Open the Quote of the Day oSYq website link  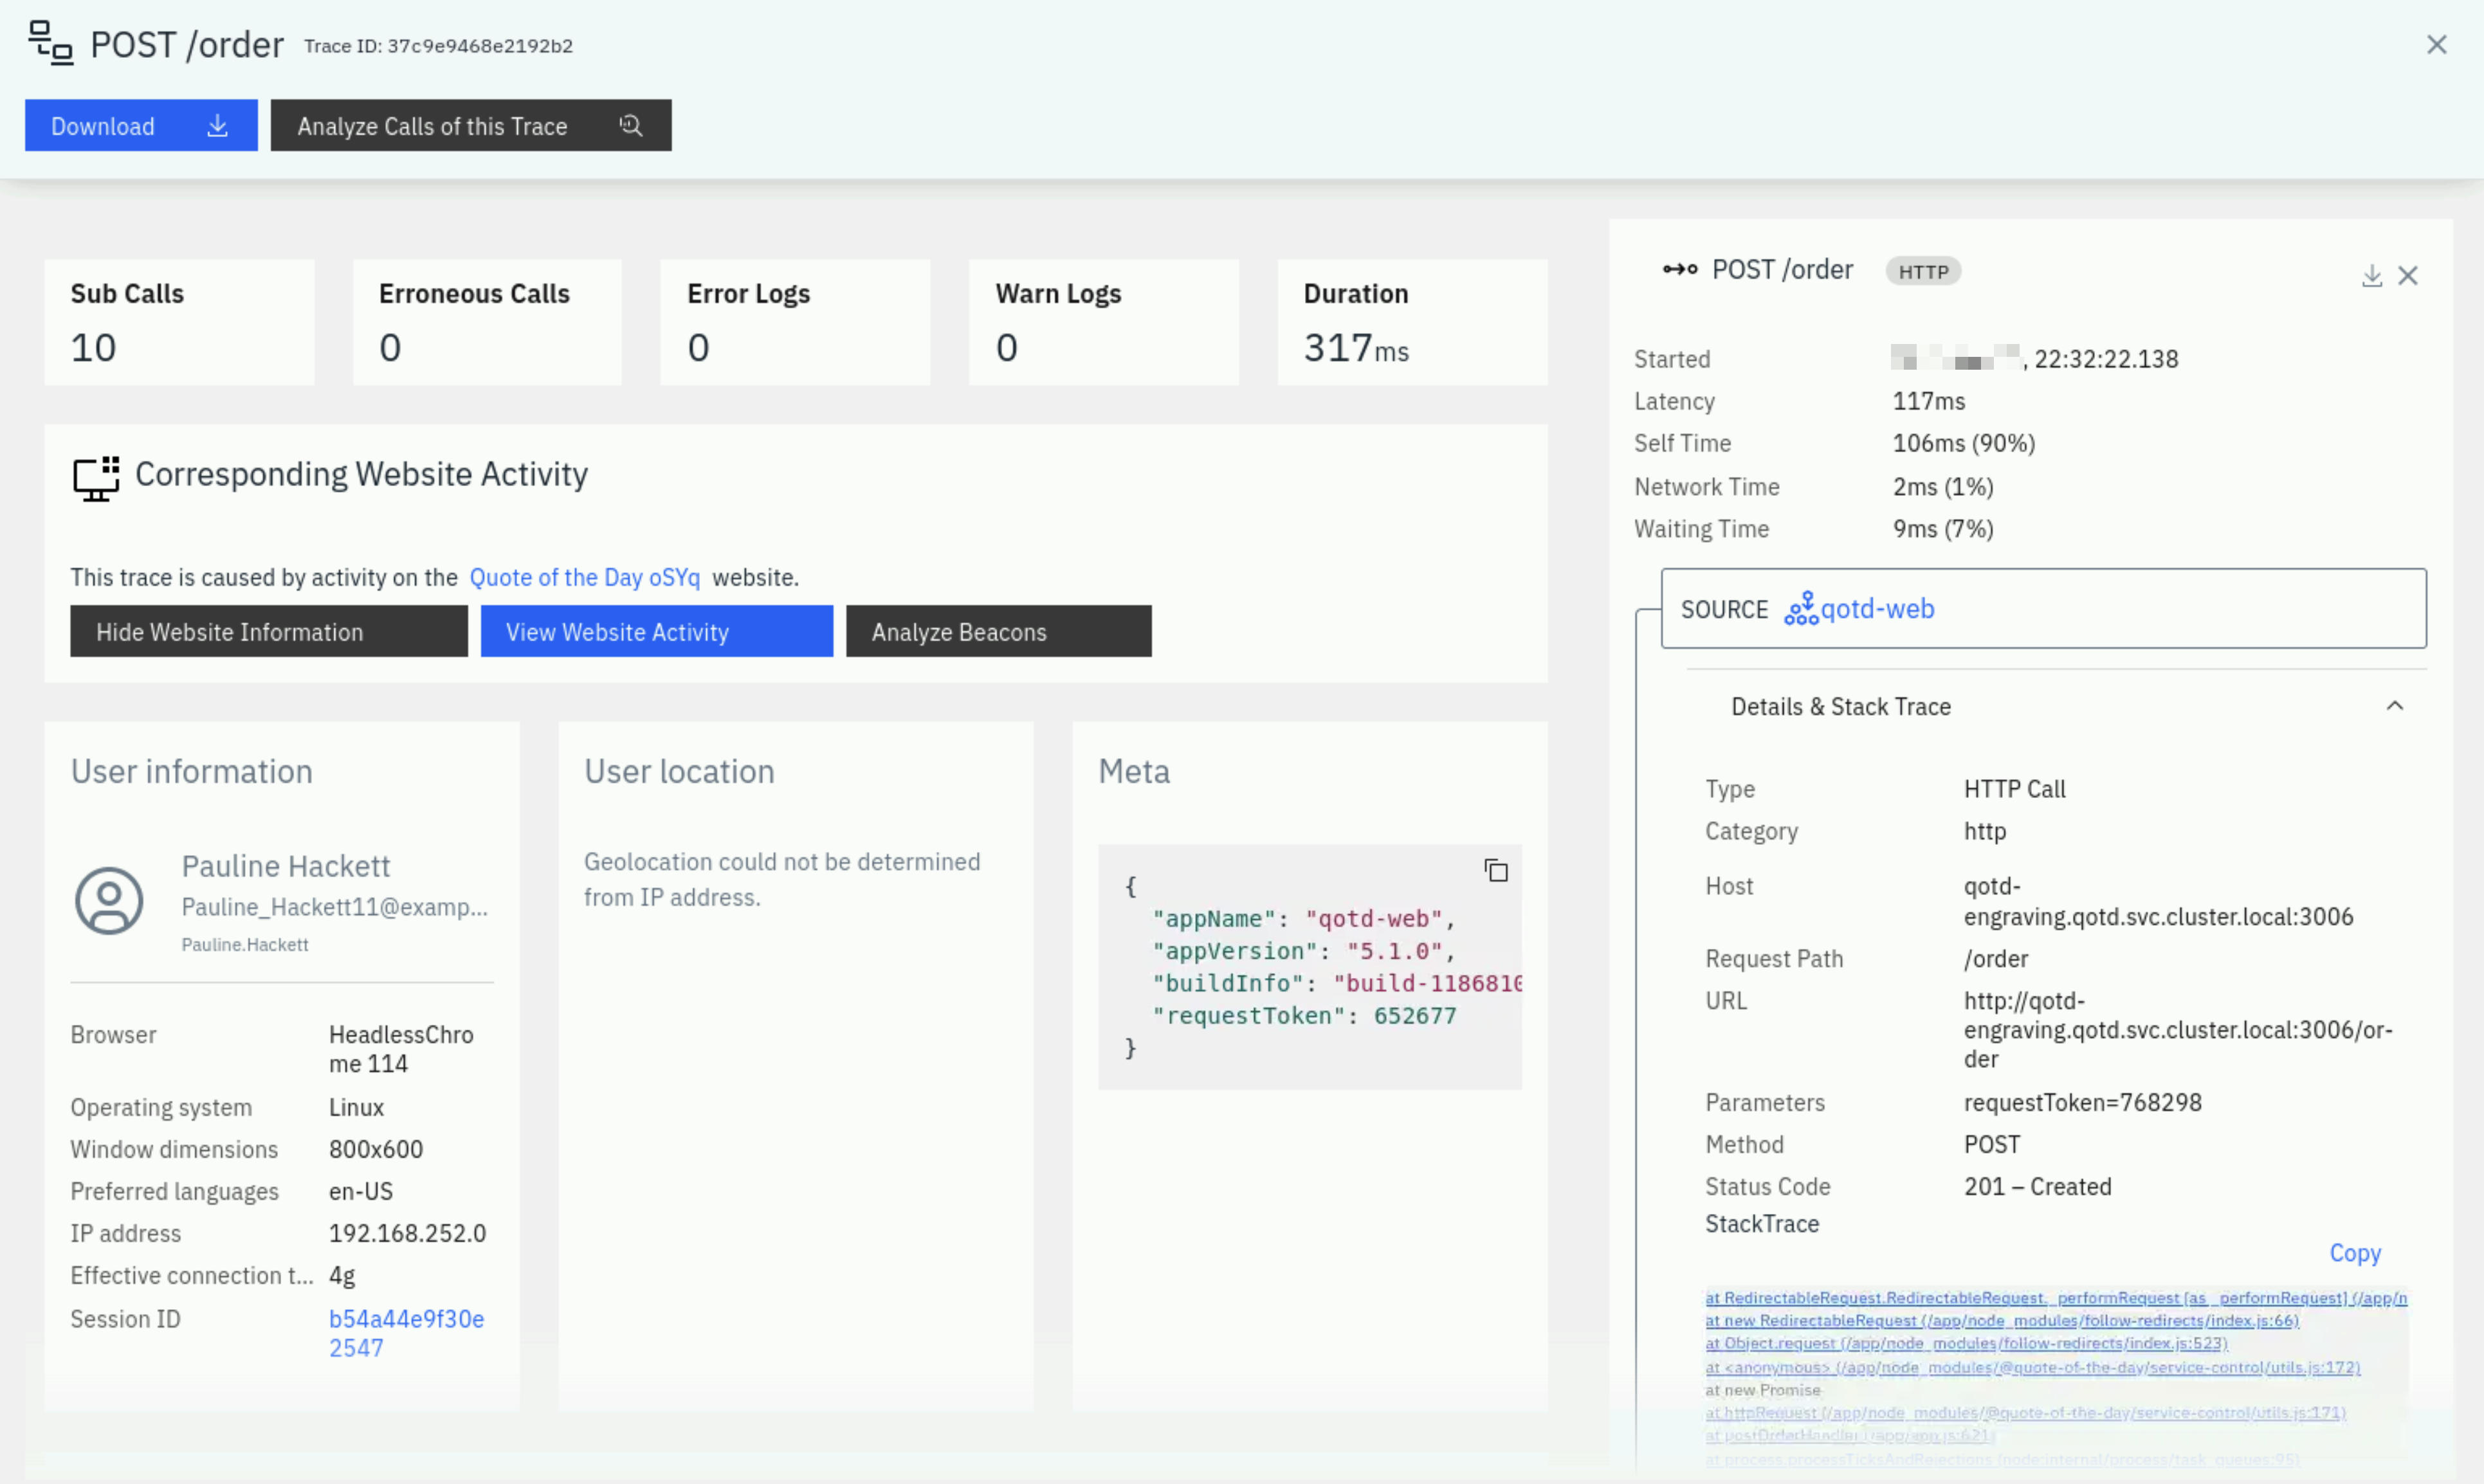[x=585, y=577]
